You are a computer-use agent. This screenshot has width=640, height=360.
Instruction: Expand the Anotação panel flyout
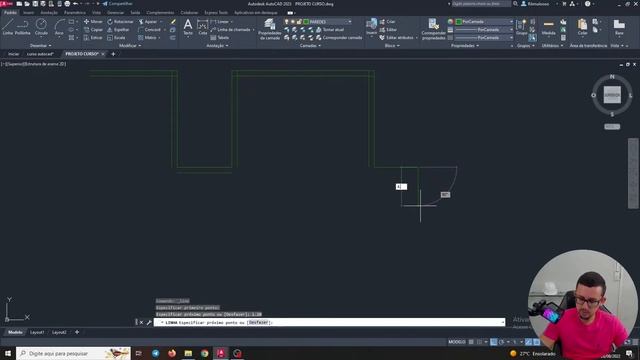click(x=218, y=46)
